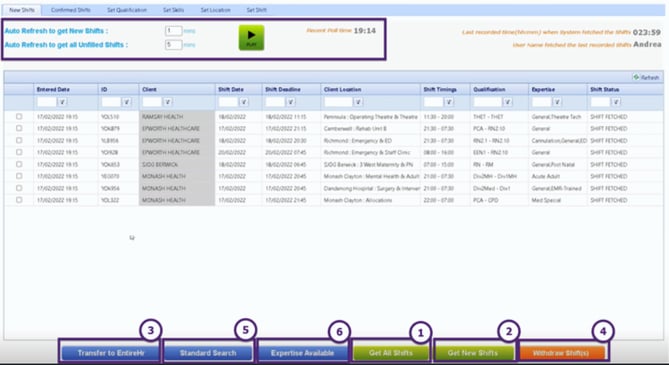The image size is (669, 365).
Task: Select the SJOG BERWICK client cell
Action: (x=177, y=164)
